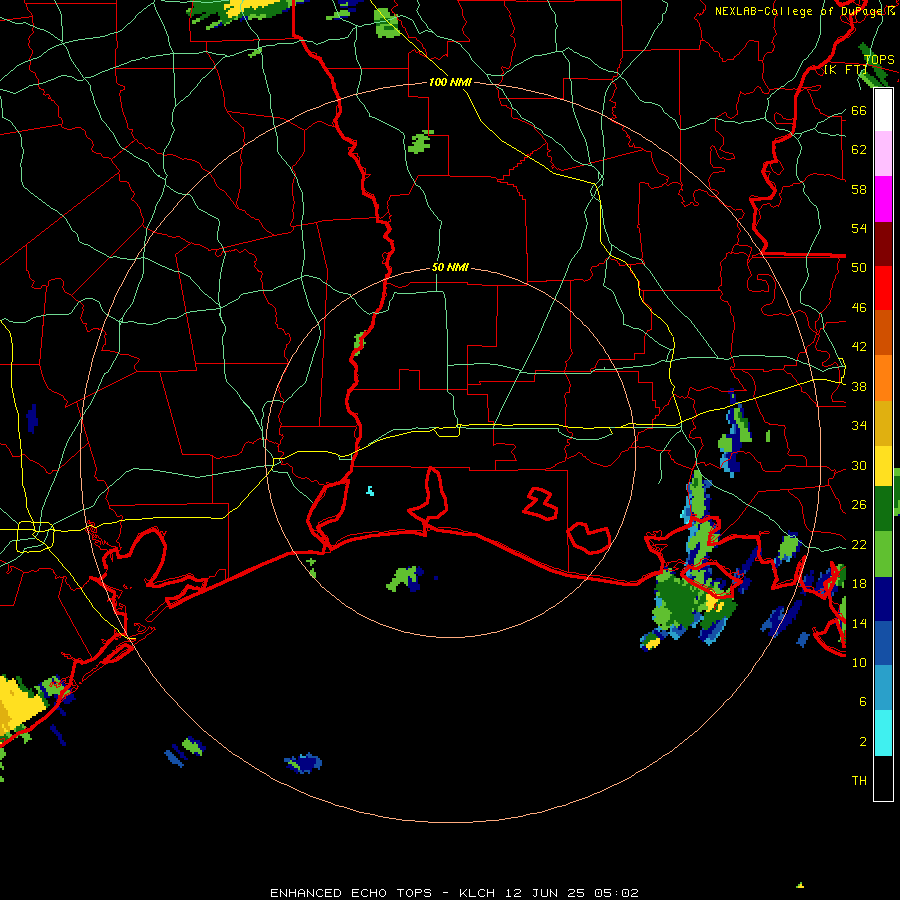The height and width of the screenshot is (900, 900).
Task: Click the '100 NMI' range ring label
Action: [450, 83]
